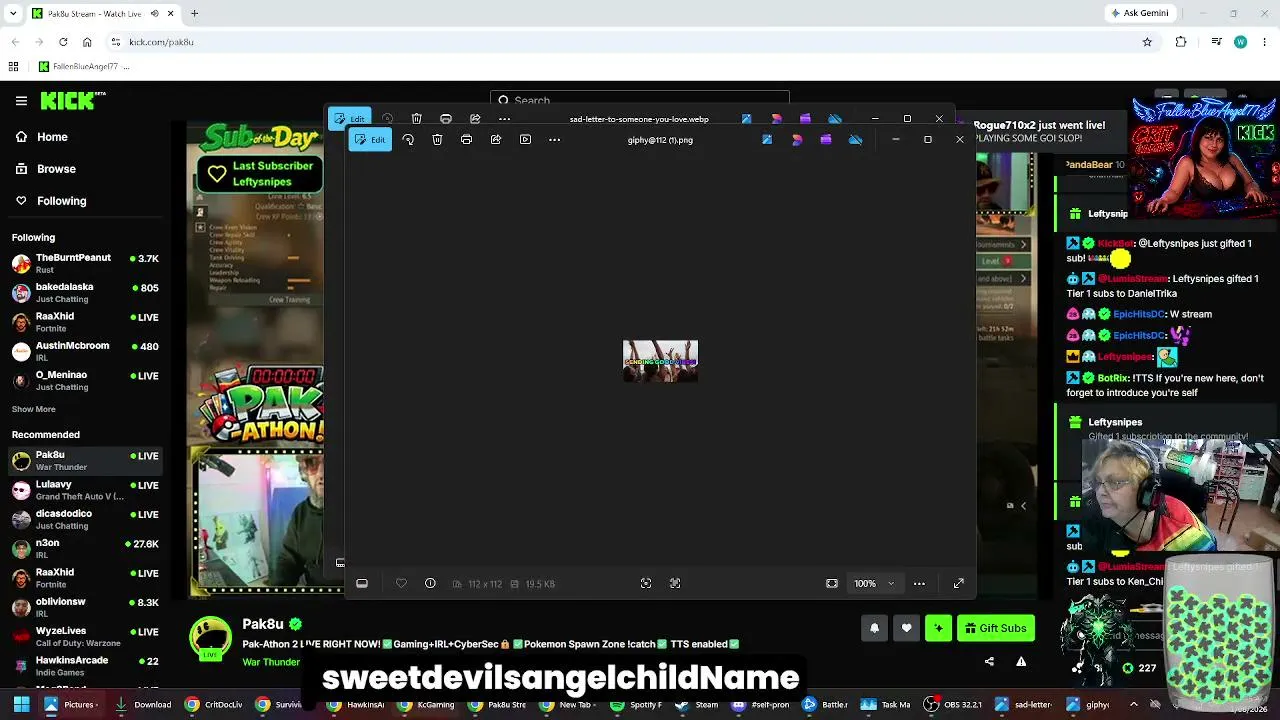Open Windows Start menu
This screenshot has height=720, width=1280.
coord(21,704)
